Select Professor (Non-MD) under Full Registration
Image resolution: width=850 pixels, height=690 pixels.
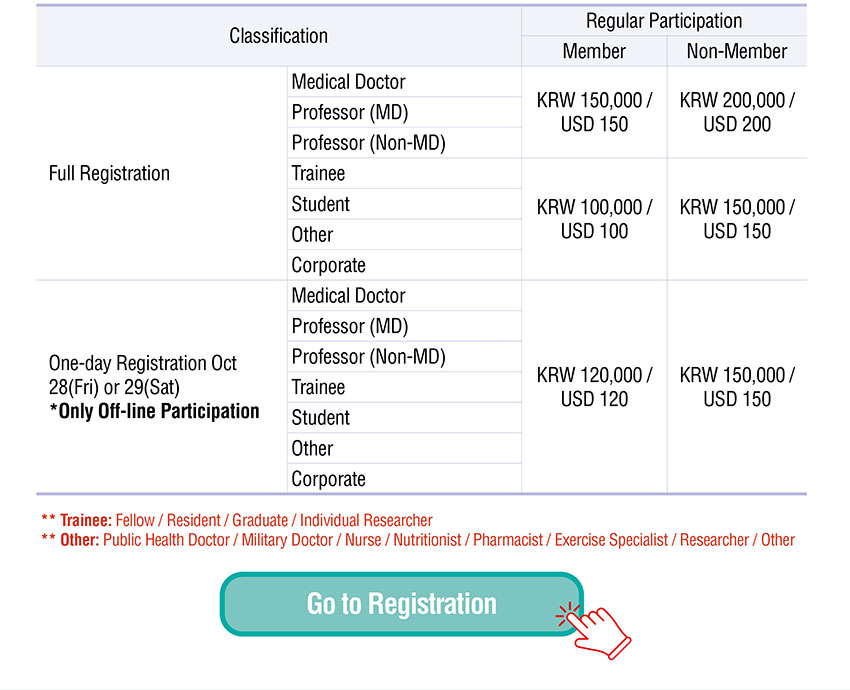click(x=369, y=143)
